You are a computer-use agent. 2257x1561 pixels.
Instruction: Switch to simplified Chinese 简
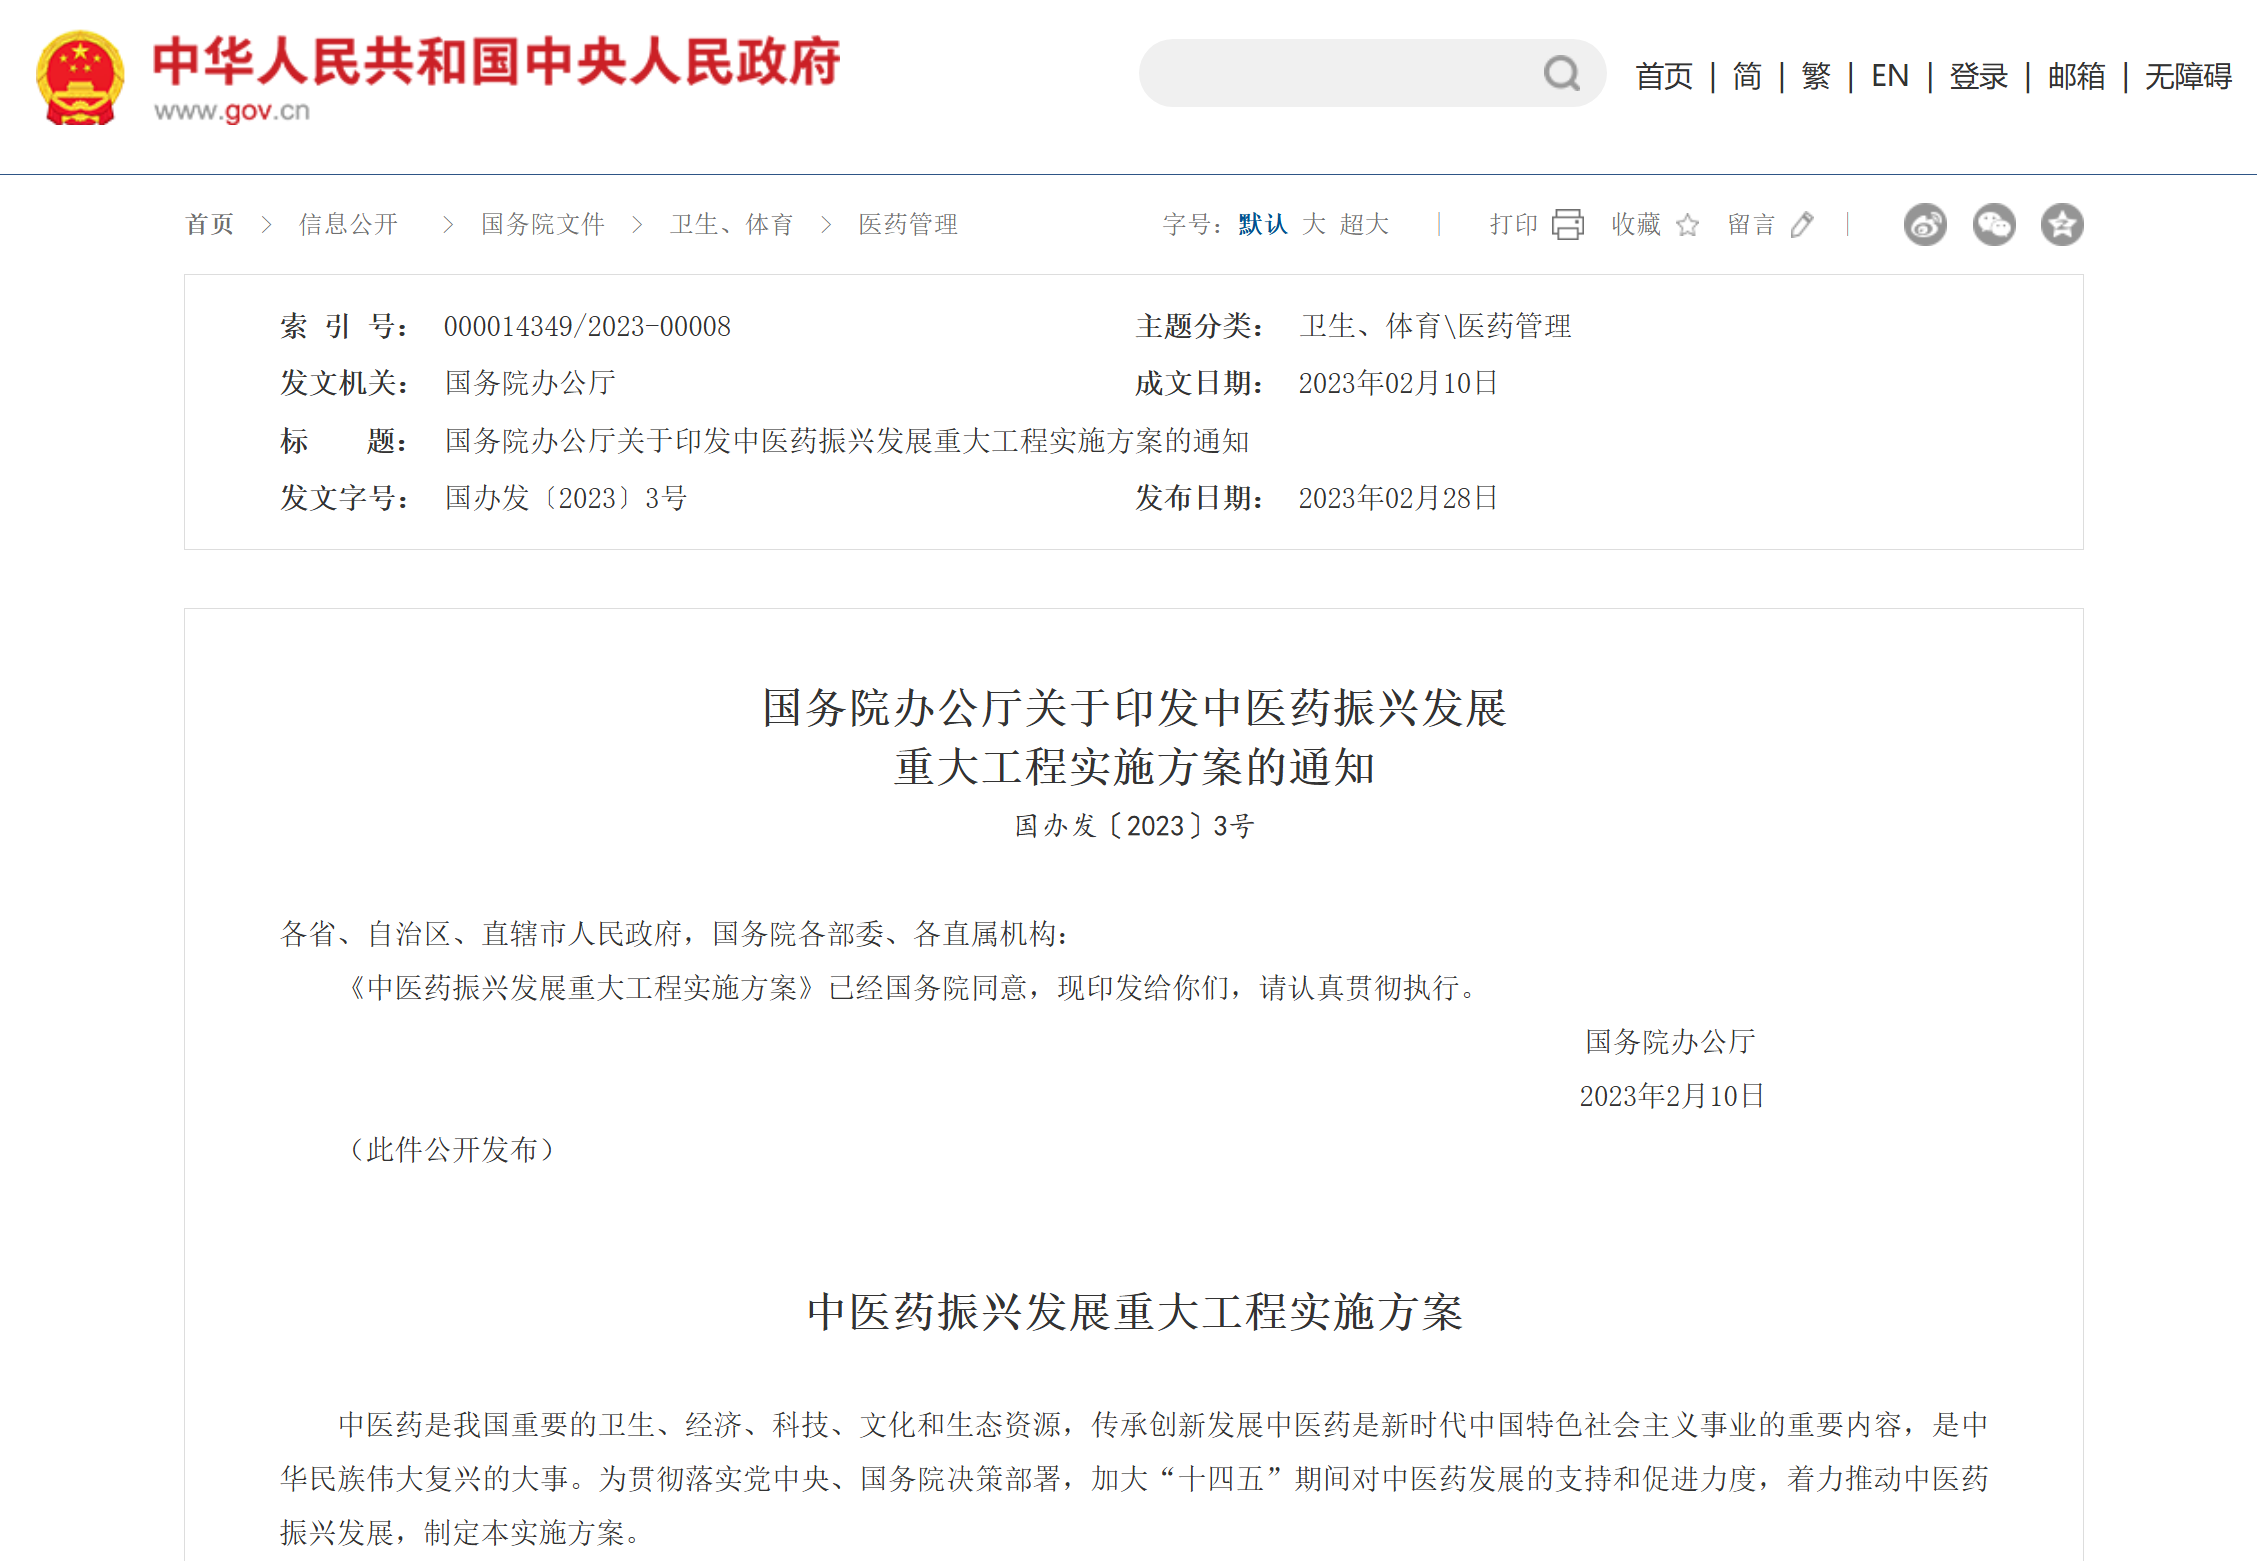coord(1747,76)
